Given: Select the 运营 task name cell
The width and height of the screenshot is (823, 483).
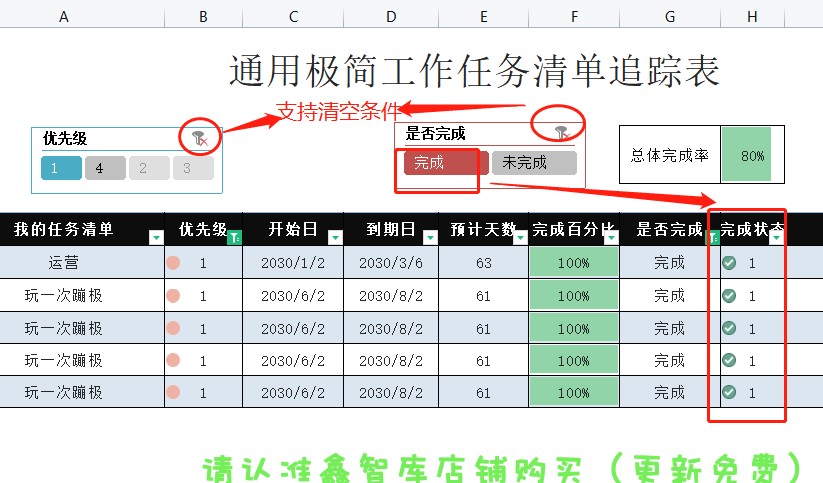Looking at the screenshot, I should (x=82, y=262).
